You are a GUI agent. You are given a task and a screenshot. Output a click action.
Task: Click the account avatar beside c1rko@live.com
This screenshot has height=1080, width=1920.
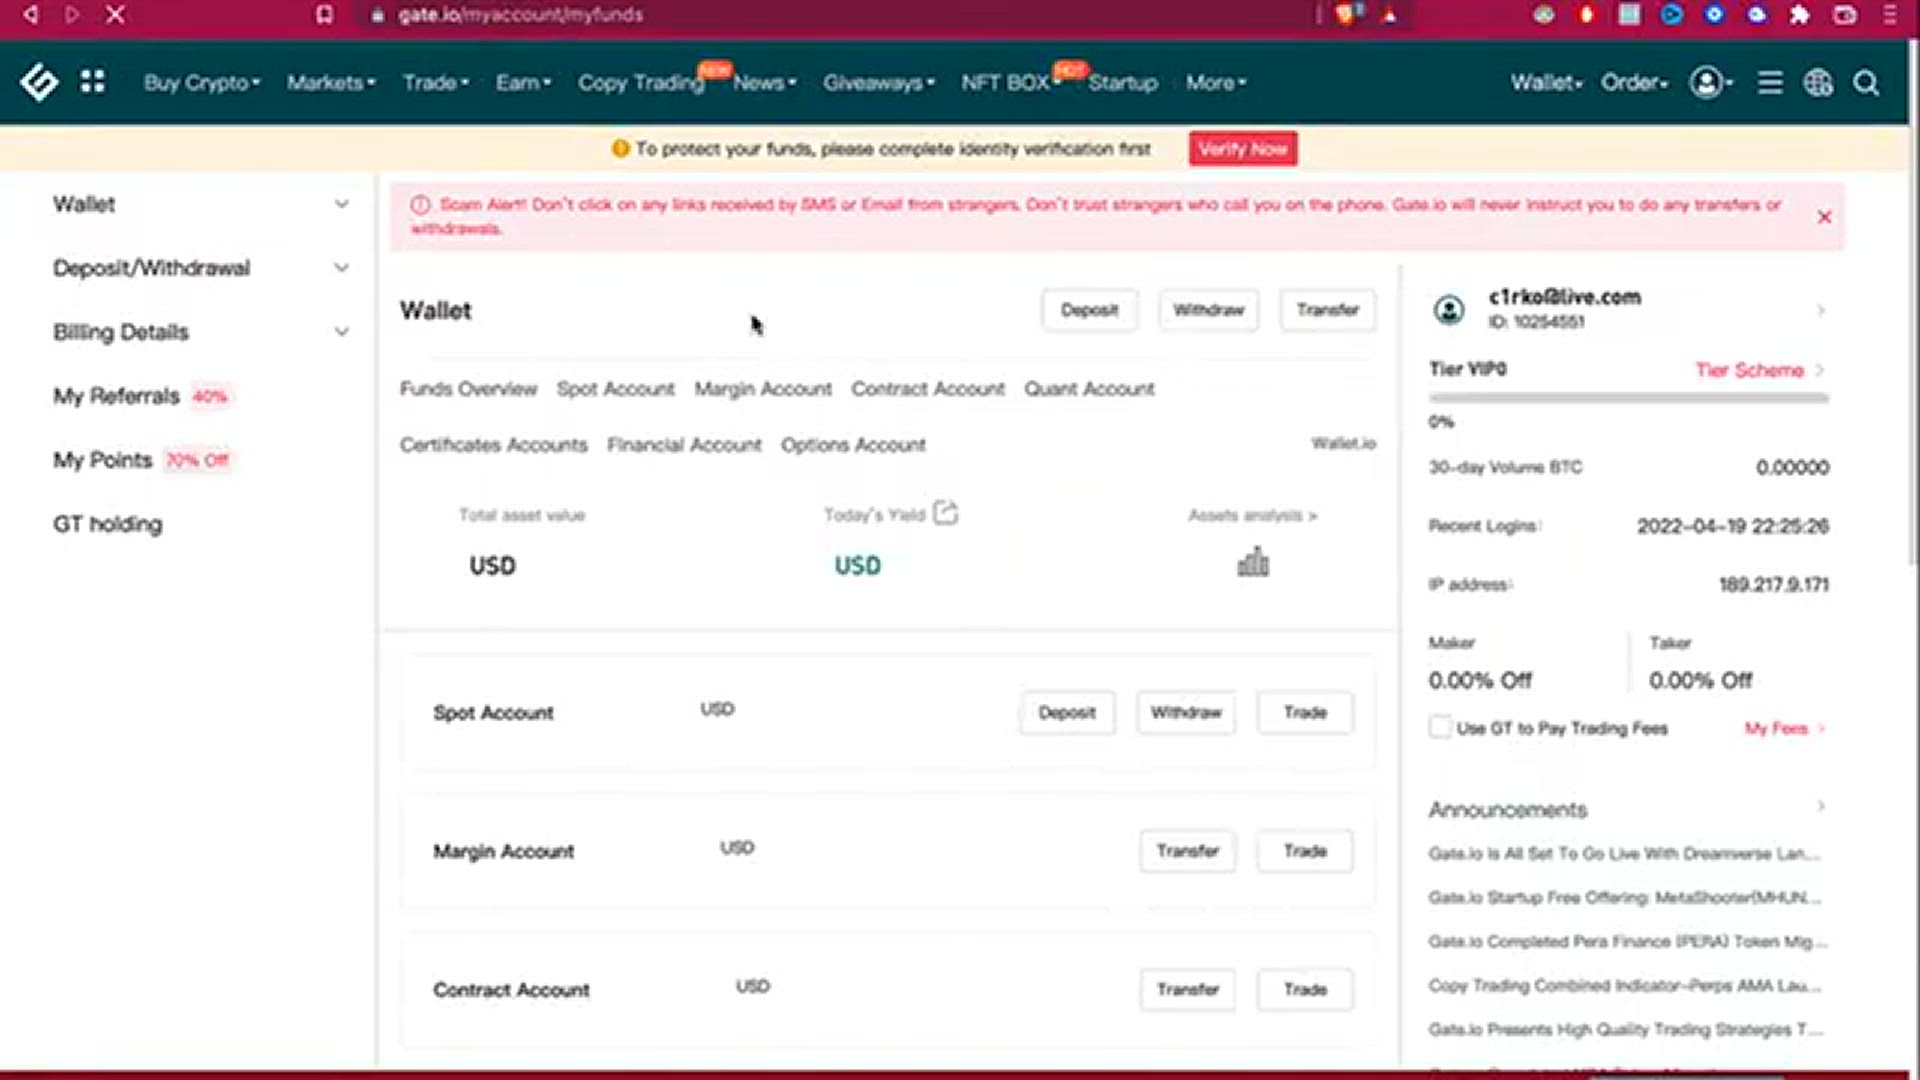click(x=1449, y=310)
